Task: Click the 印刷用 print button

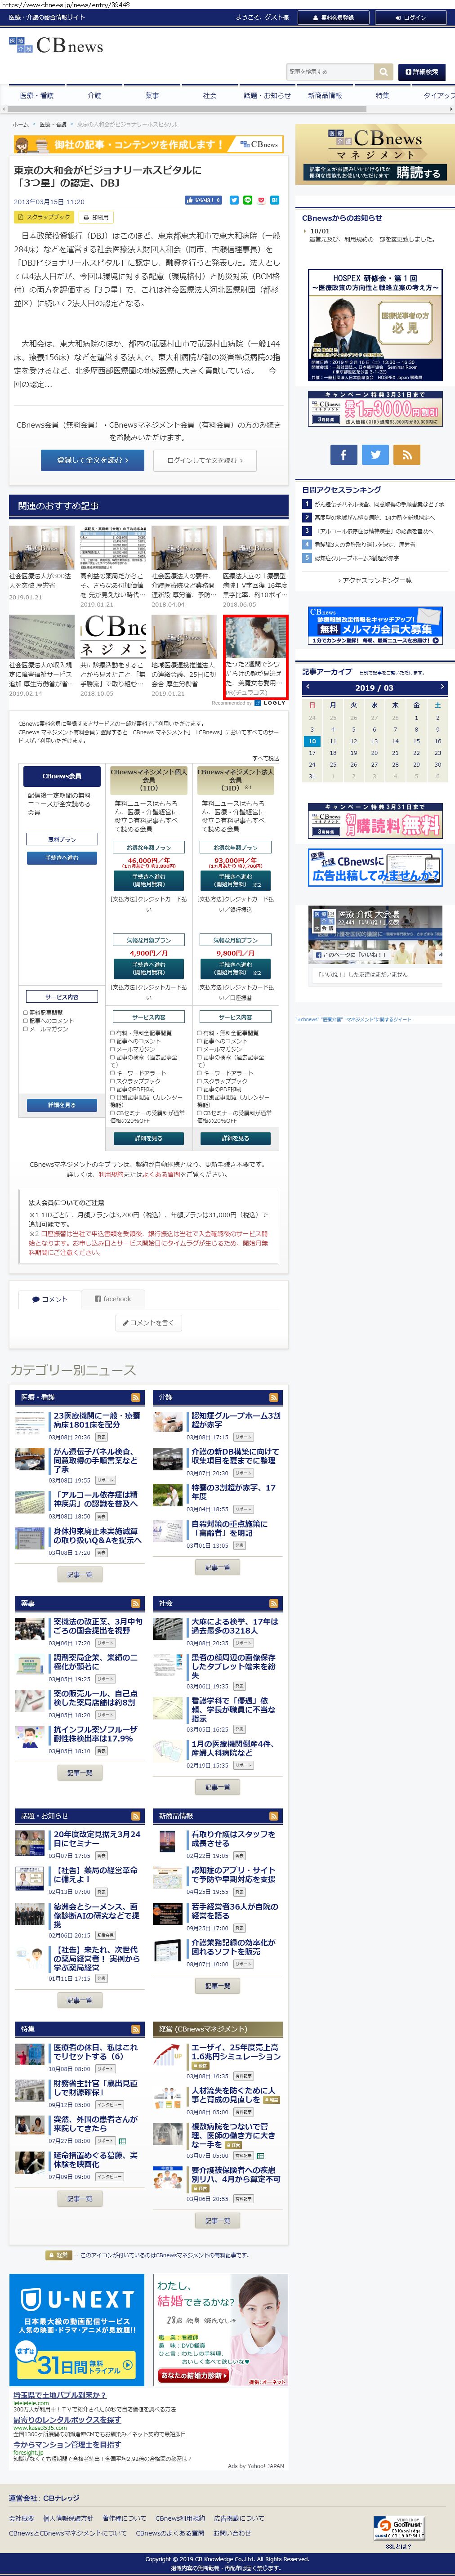Action: coord(96,217)
